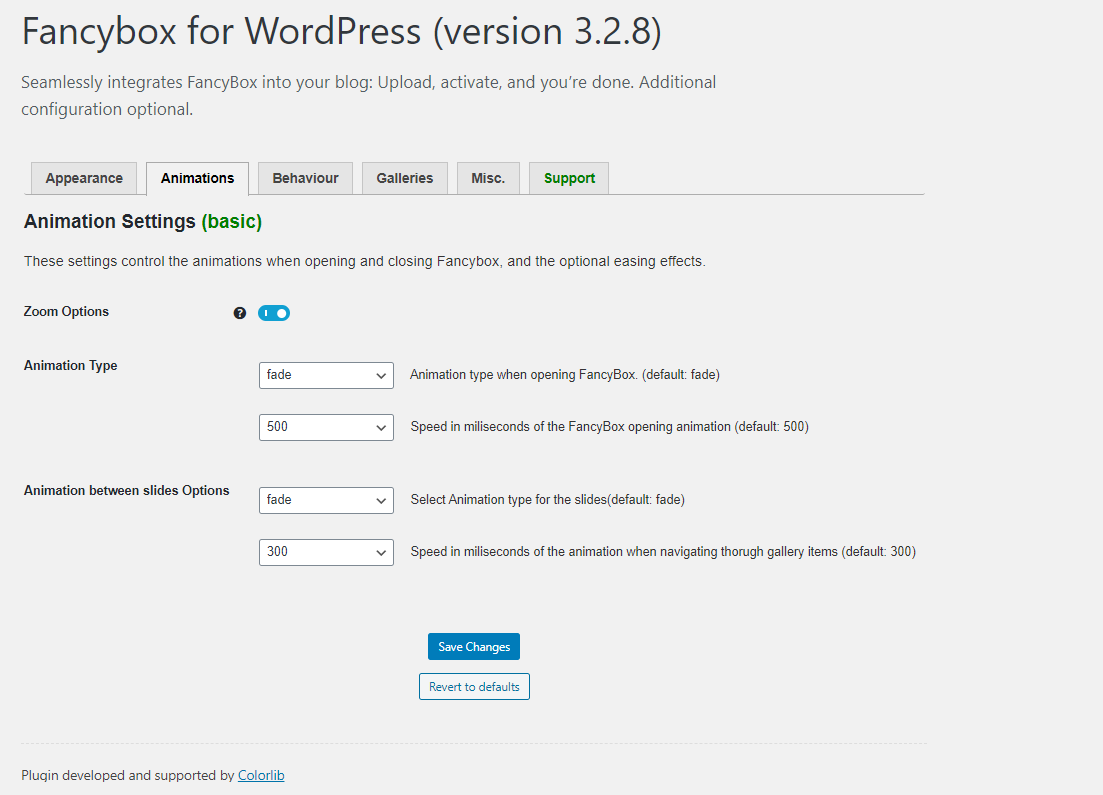Click the Zoom Options label
The height and width of the screenshot is (795, 1103).
point(66,312)
